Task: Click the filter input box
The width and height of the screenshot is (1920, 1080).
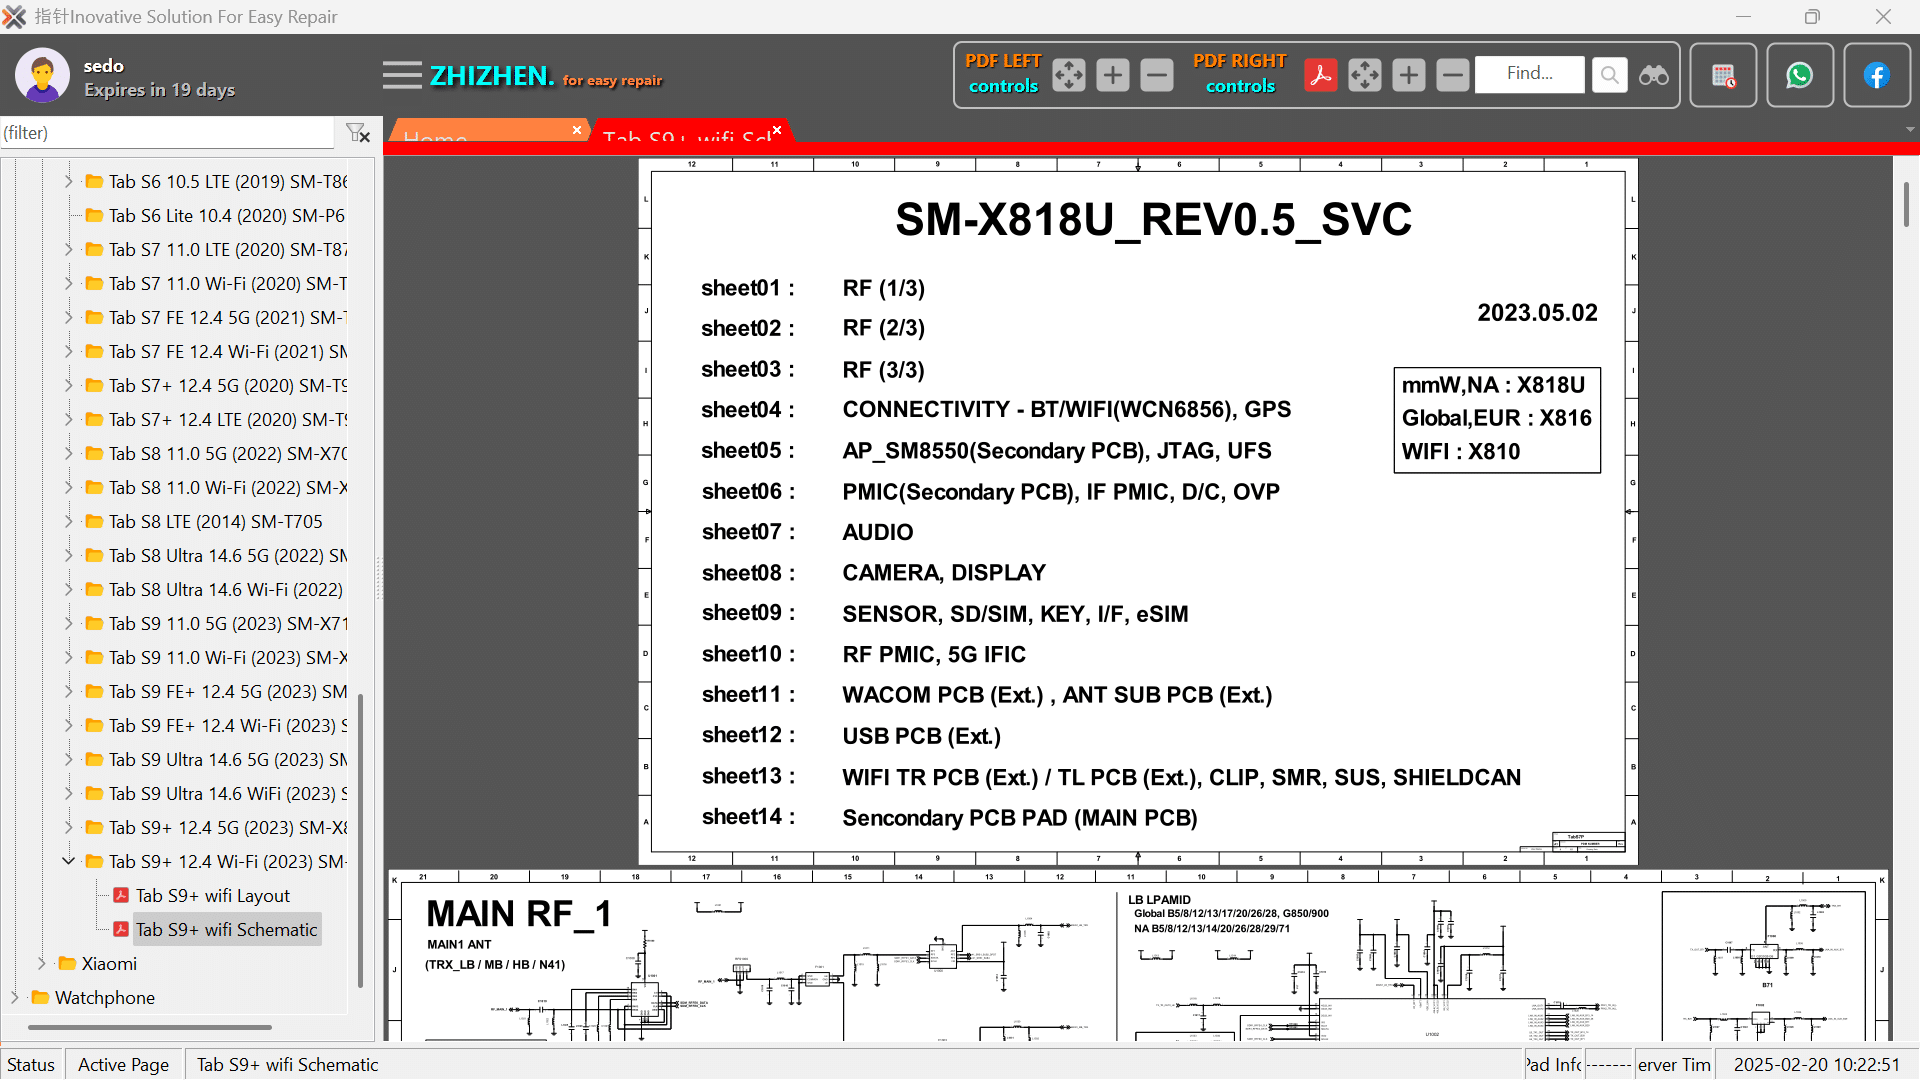Action: point(167,133)
